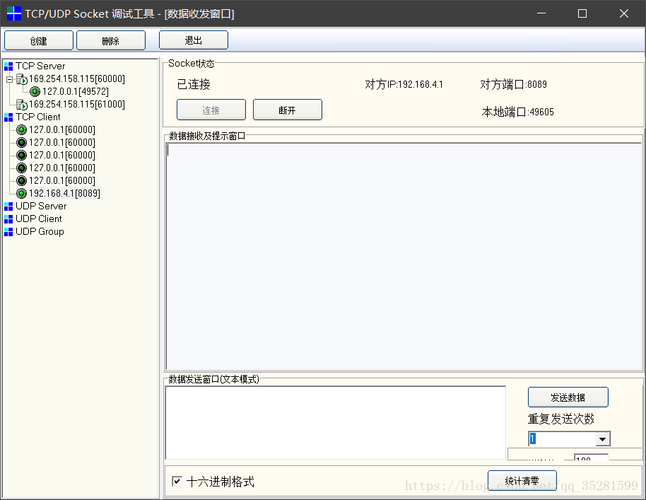Viewport: 646px width, 500px height.
Task: Select the TCP Server category icon
Action: point(8,66)
